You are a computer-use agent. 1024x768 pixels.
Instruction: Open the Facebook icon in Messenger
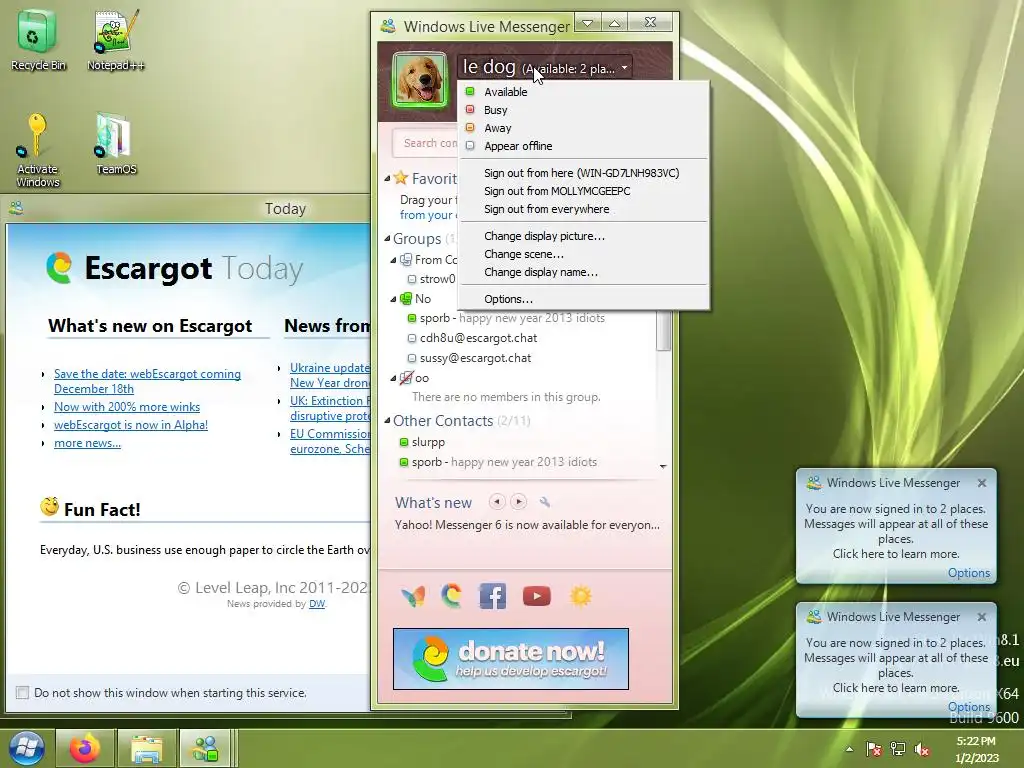493,596
